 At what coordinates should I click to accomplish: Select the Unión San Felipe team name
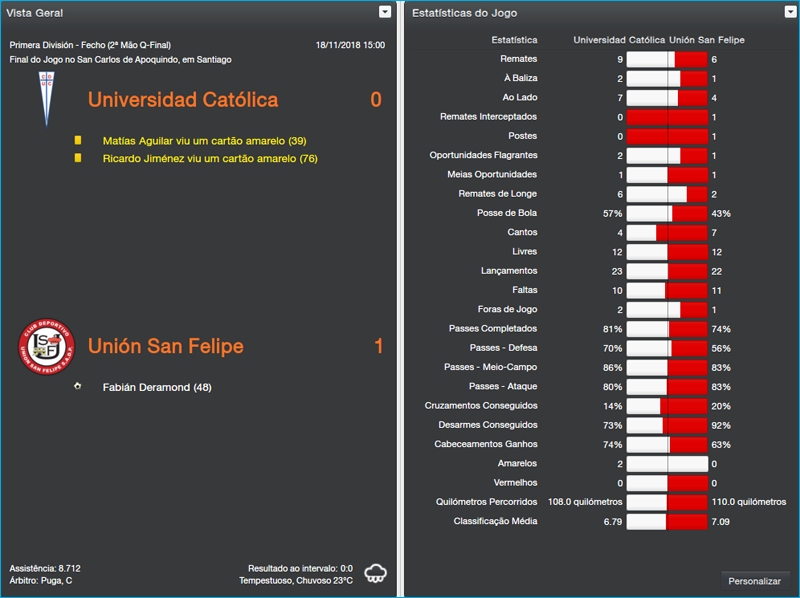click(165, 346)
